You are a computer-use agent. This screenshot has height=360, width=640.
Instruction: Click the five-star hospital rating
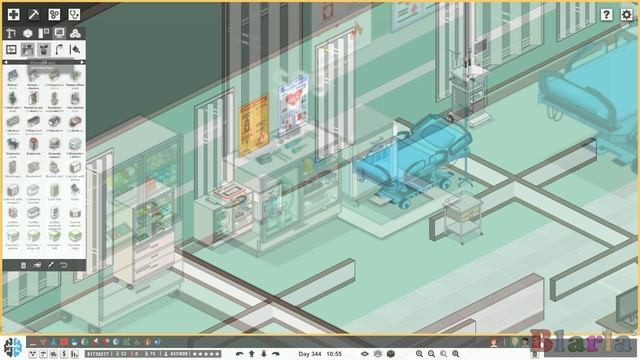206,354
